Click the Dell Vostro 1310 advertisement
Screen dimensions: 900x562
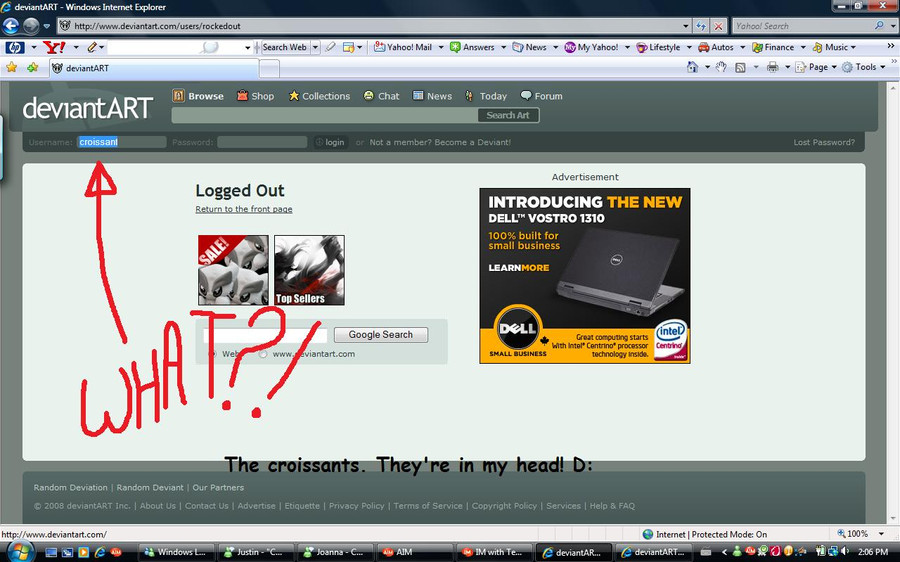585,276
